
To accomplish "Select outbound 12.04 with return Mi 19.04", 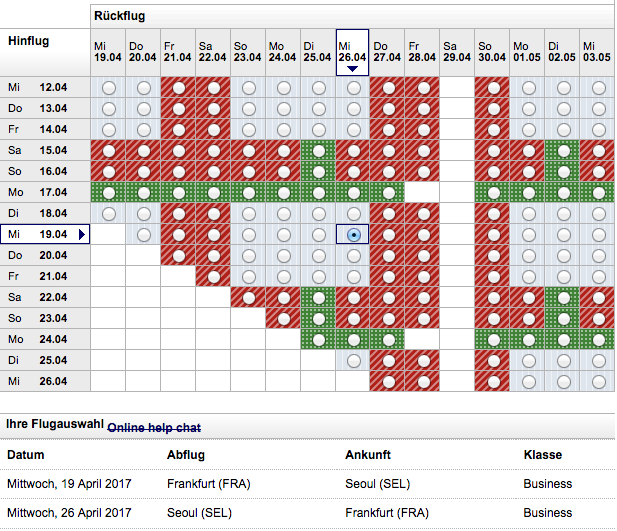I will [x=108, y=88].
